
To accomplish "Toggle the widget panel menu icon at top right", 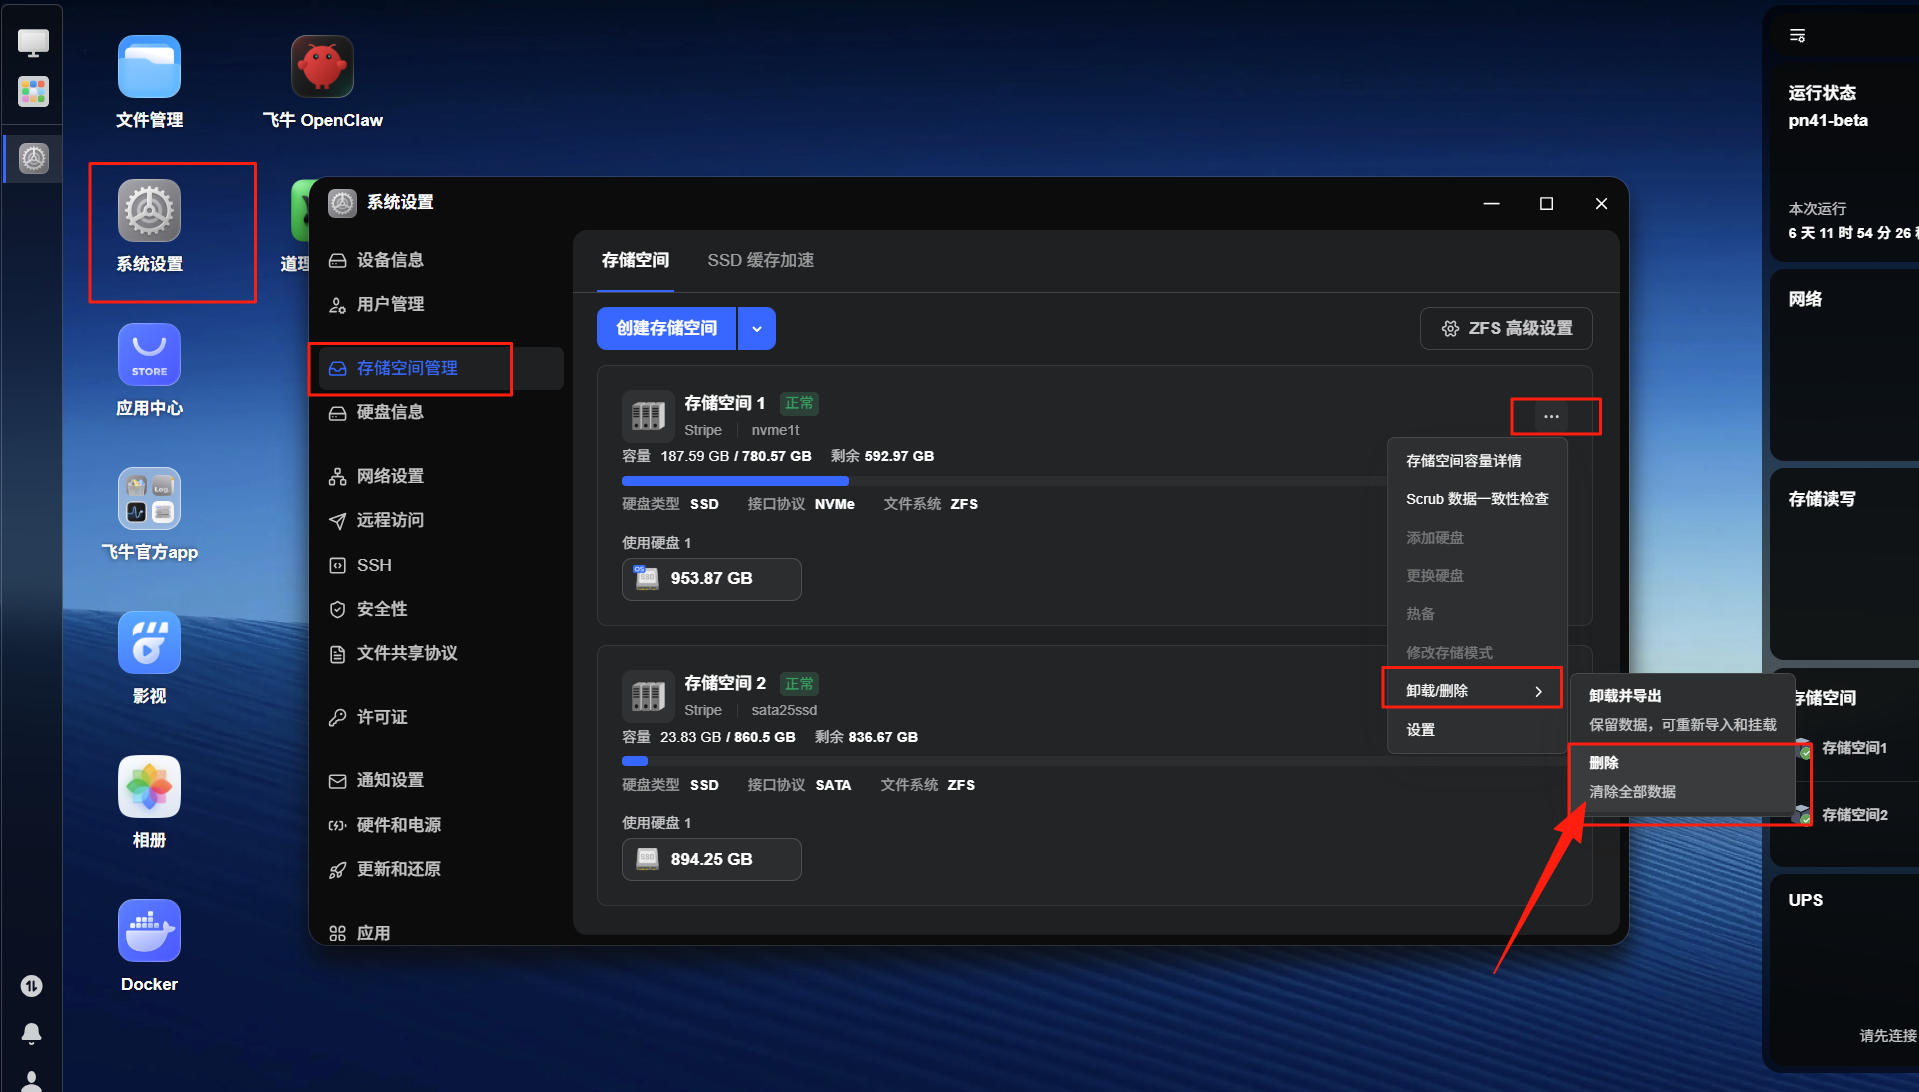I will (1797, 36).
